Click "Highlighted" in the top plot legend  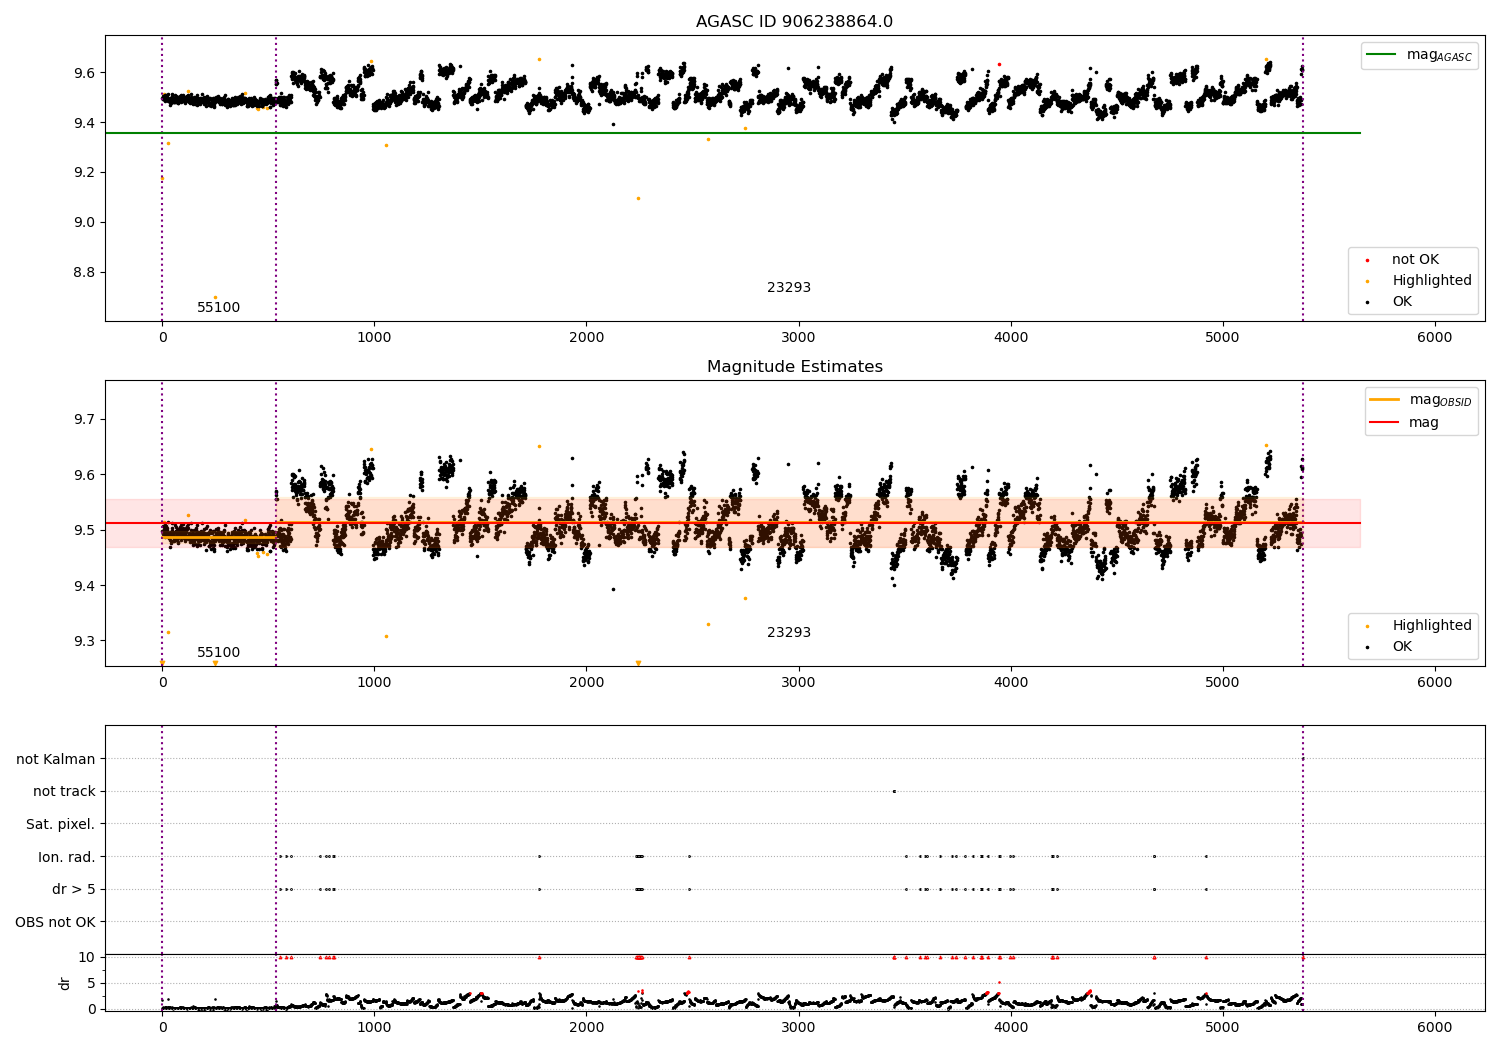(x=1431, y=281)
